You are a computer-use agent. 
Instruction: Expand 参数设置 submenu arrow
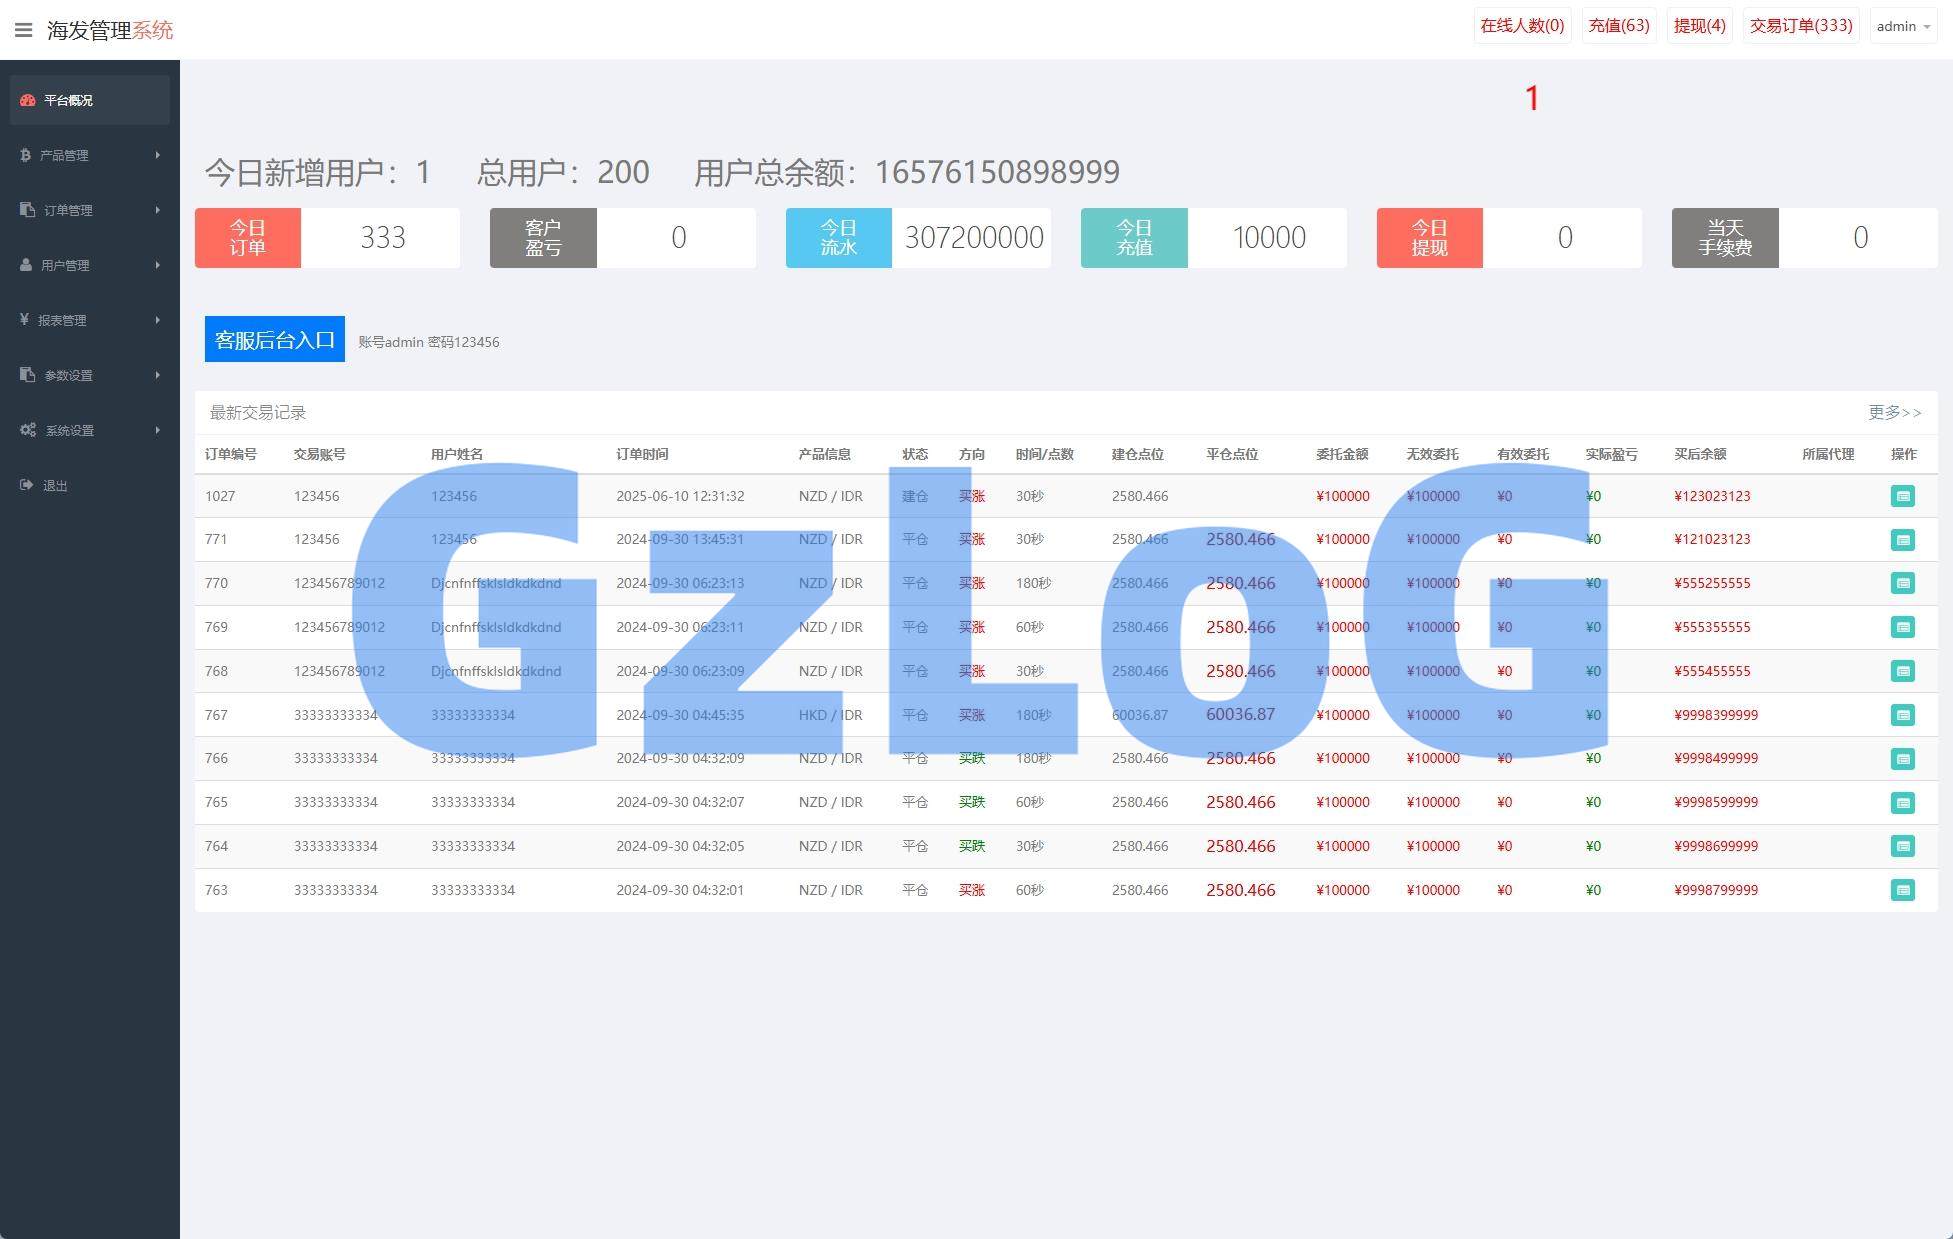click(x=158, y=375)
